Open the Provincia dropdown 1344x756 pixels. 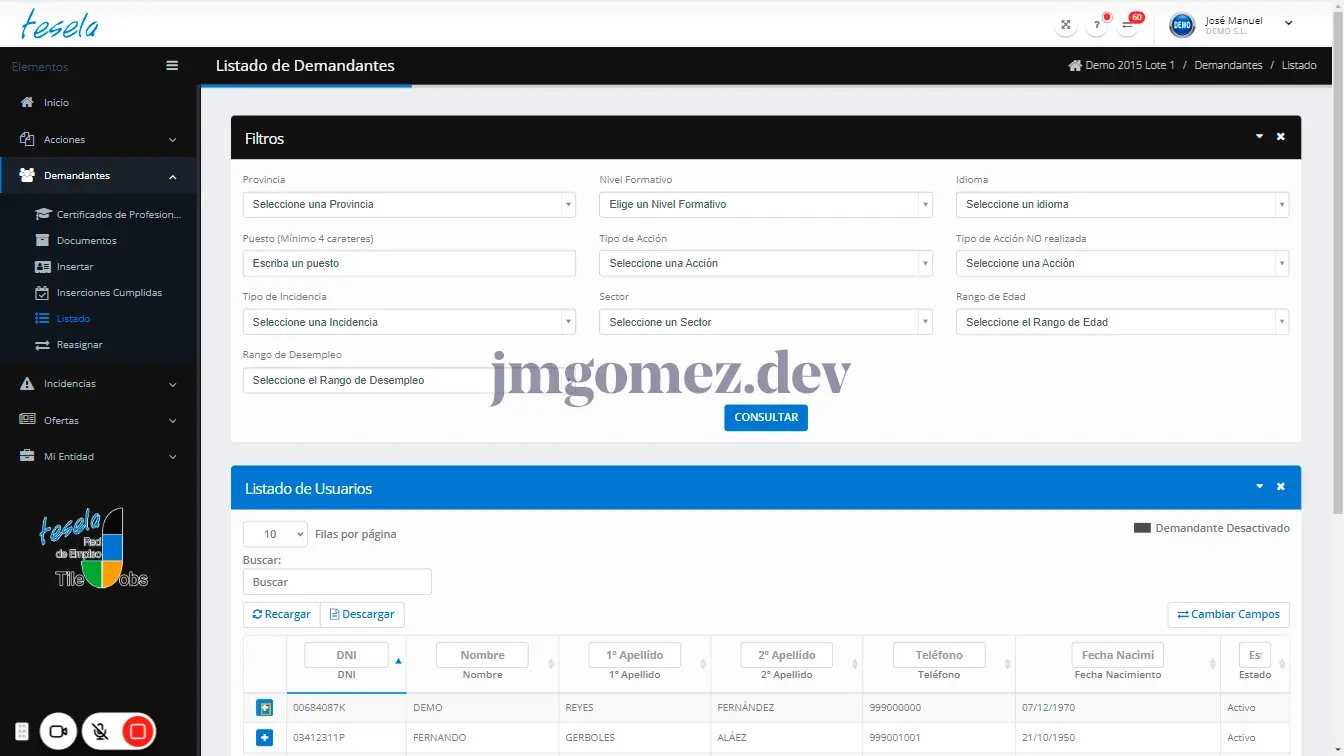point(408,205)
